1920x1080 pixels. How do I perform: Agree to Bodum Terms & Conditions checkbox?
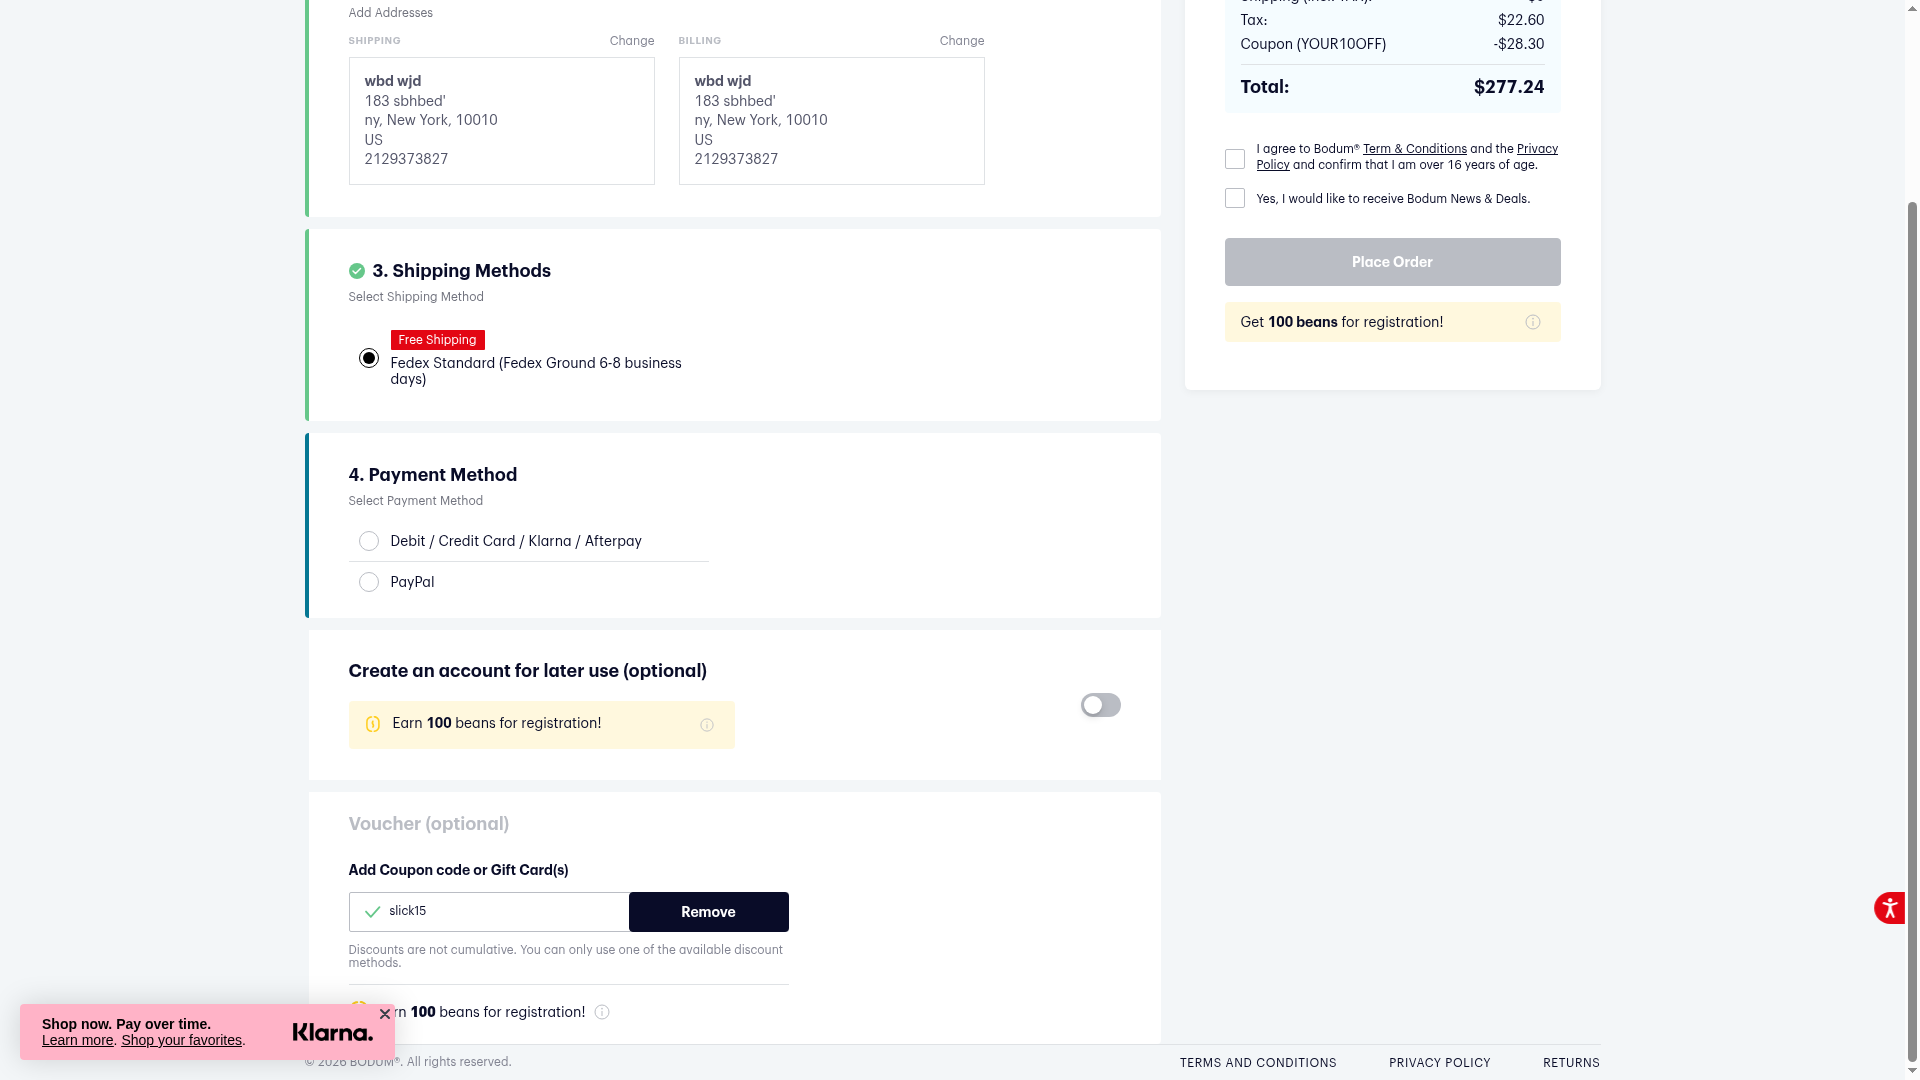tap(1235, 159)
